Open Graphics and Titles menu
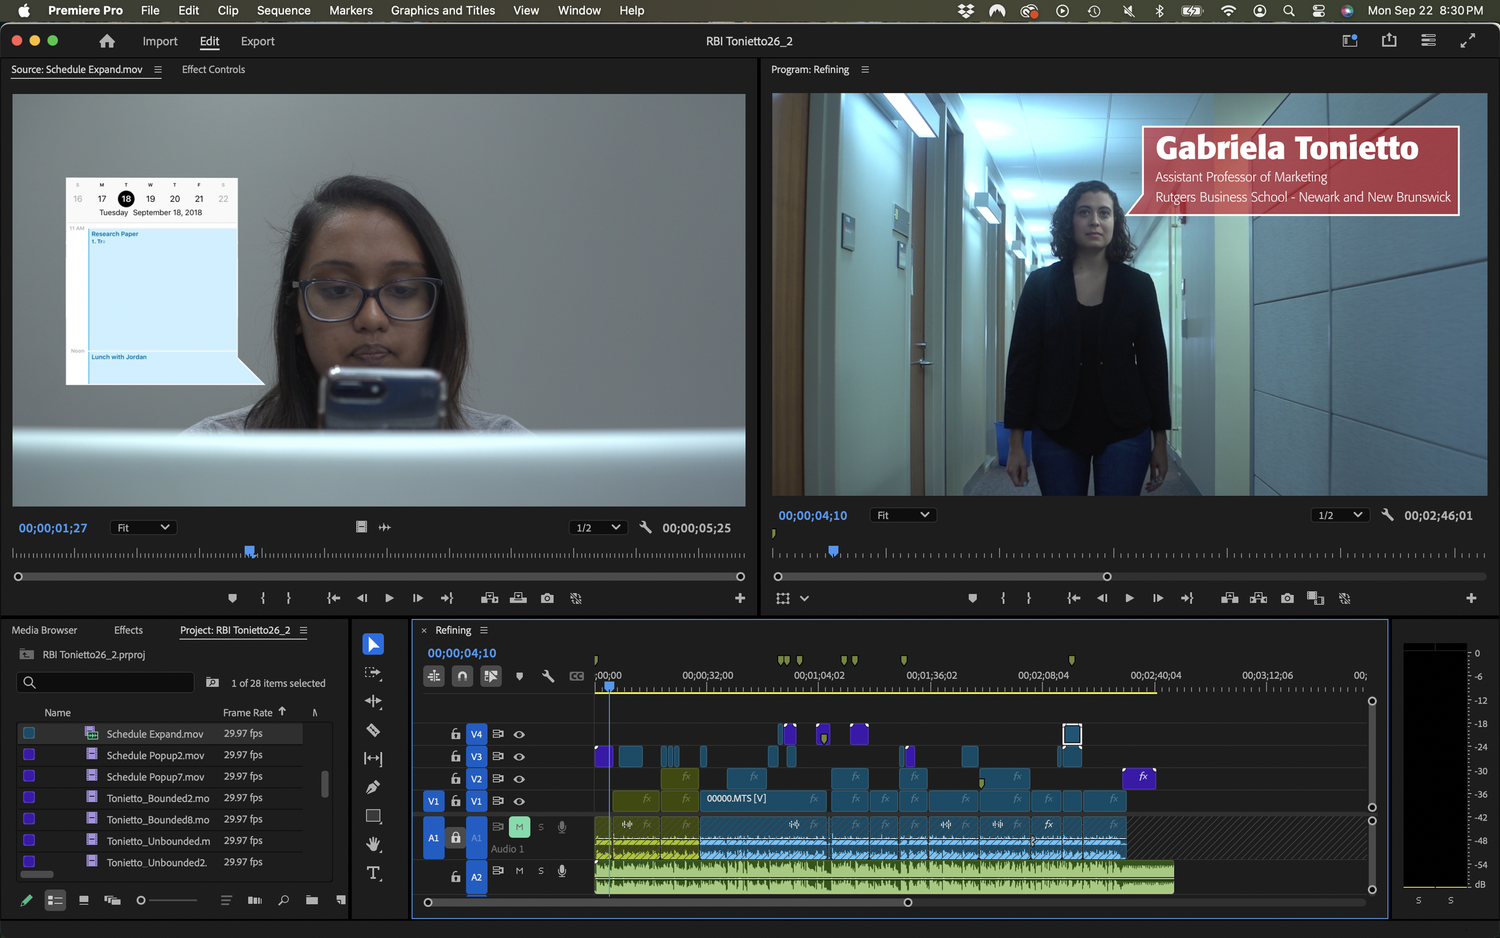 click(443, 10)
